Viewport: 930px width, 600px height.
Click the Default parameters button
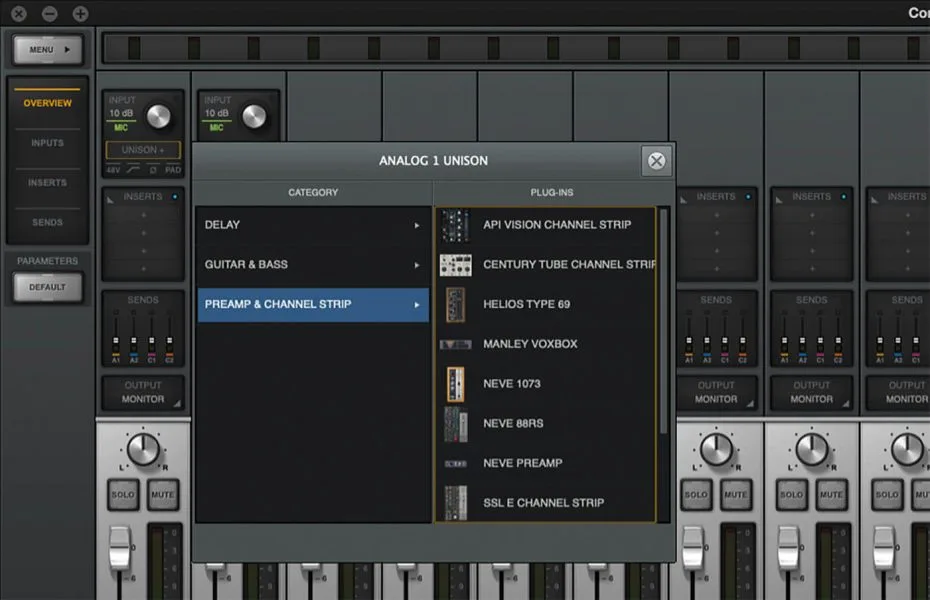(x=48, y=287)
